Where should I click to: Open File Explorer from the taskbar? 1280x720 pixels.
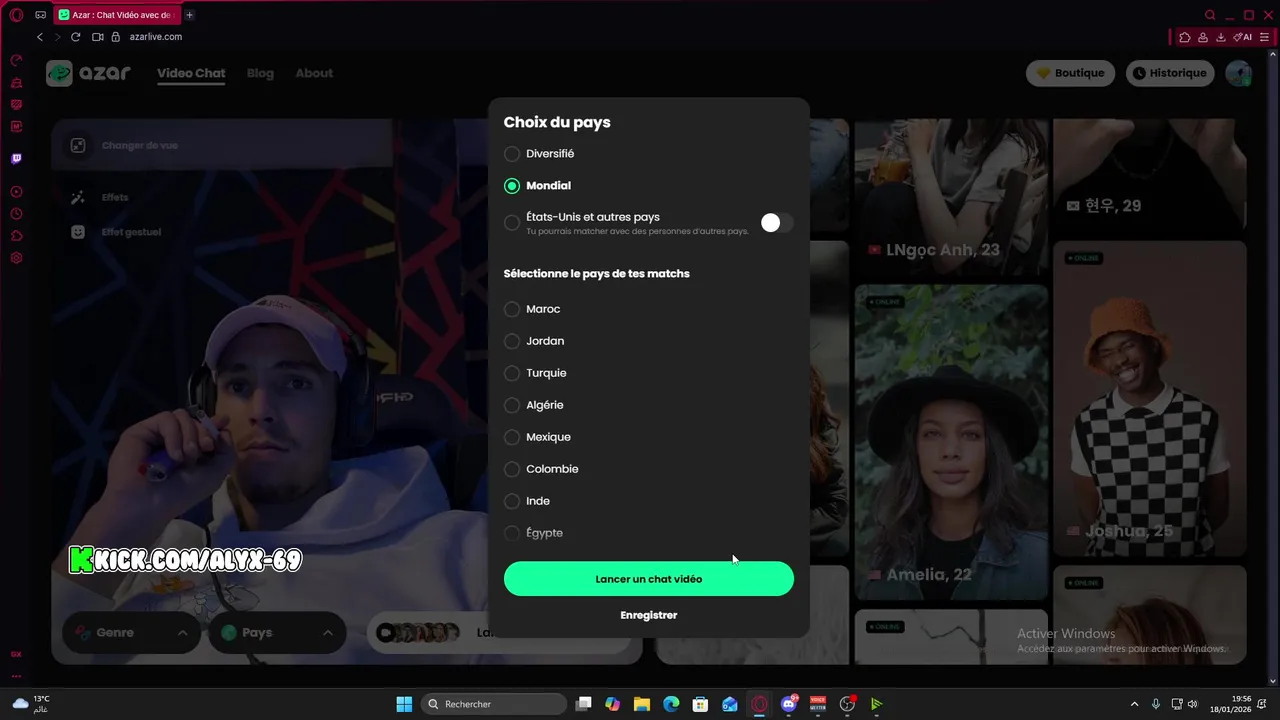pos(642,704)
